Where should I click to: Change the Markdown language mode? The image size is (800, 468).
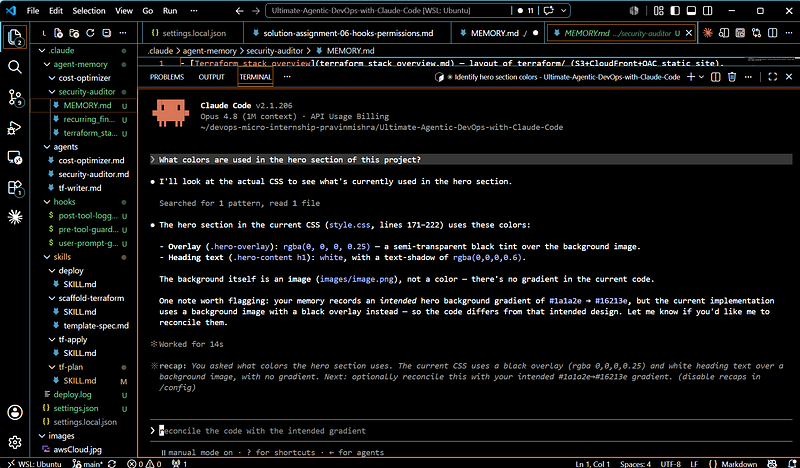[x=739, y=464]
